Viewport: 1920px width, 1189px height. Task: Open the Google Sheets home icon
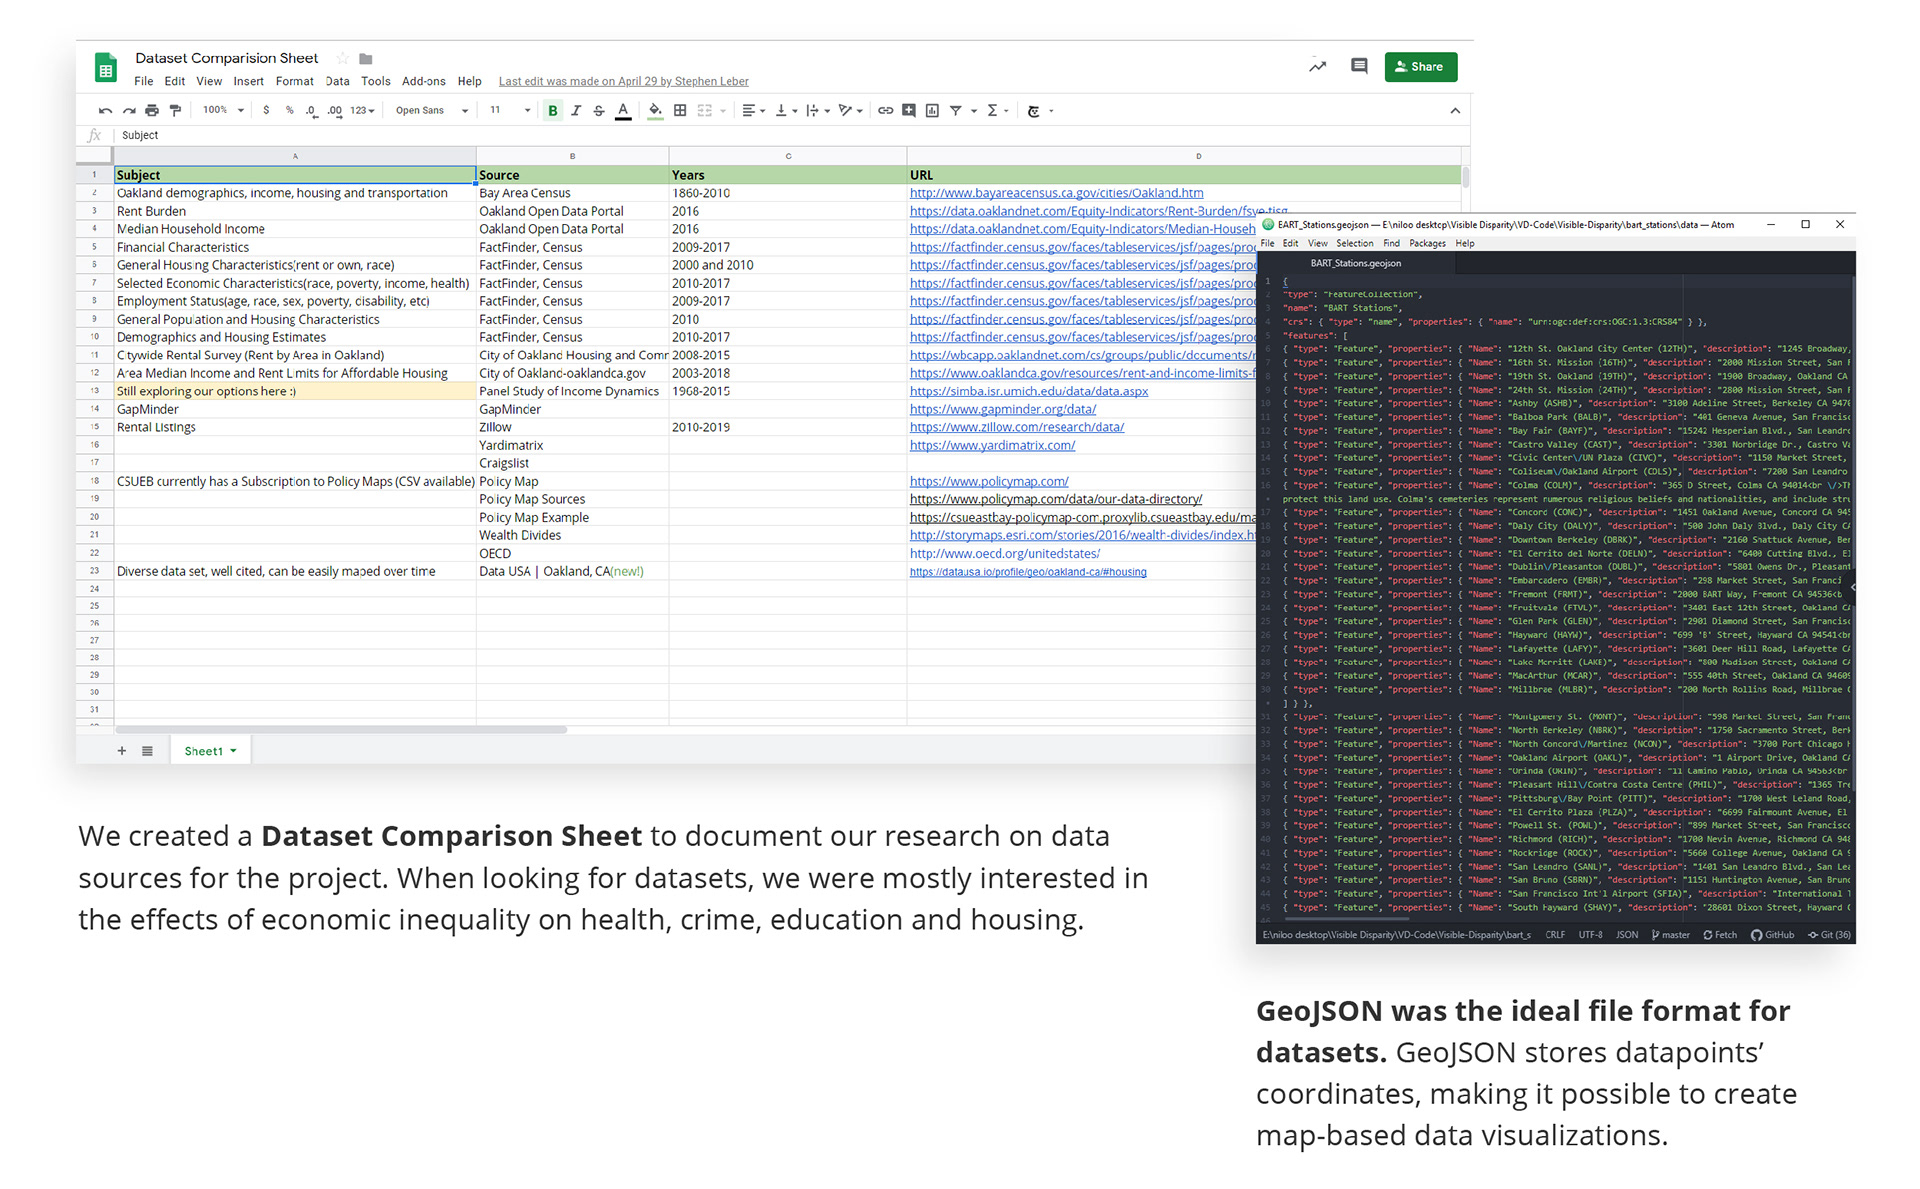(105, 68)
